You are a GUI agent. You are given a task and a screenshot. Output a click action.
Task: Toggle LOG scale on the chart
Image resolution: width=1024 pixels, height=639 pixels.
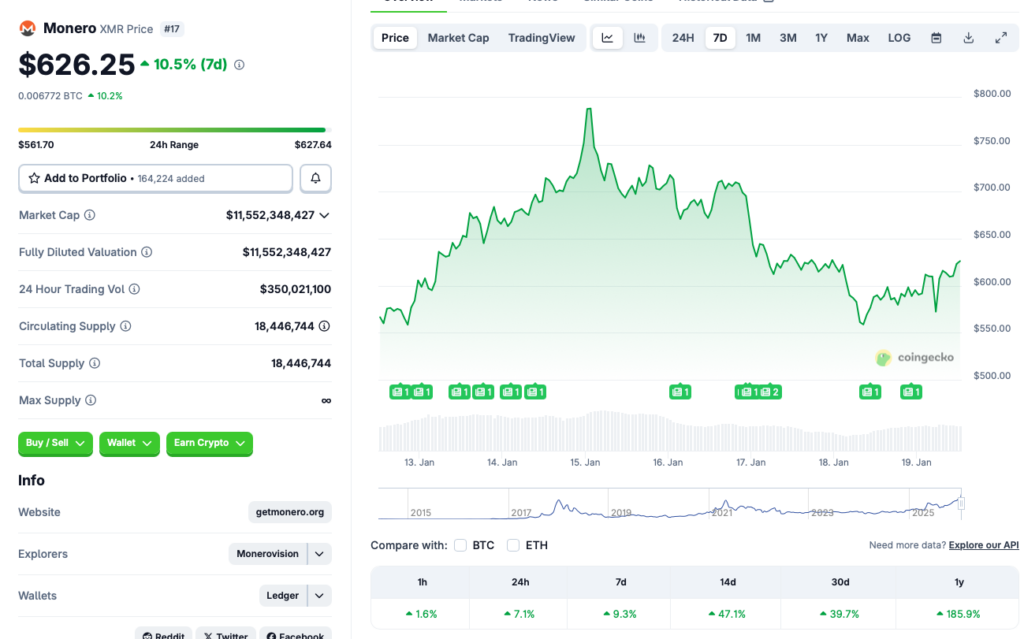(898, 37)
